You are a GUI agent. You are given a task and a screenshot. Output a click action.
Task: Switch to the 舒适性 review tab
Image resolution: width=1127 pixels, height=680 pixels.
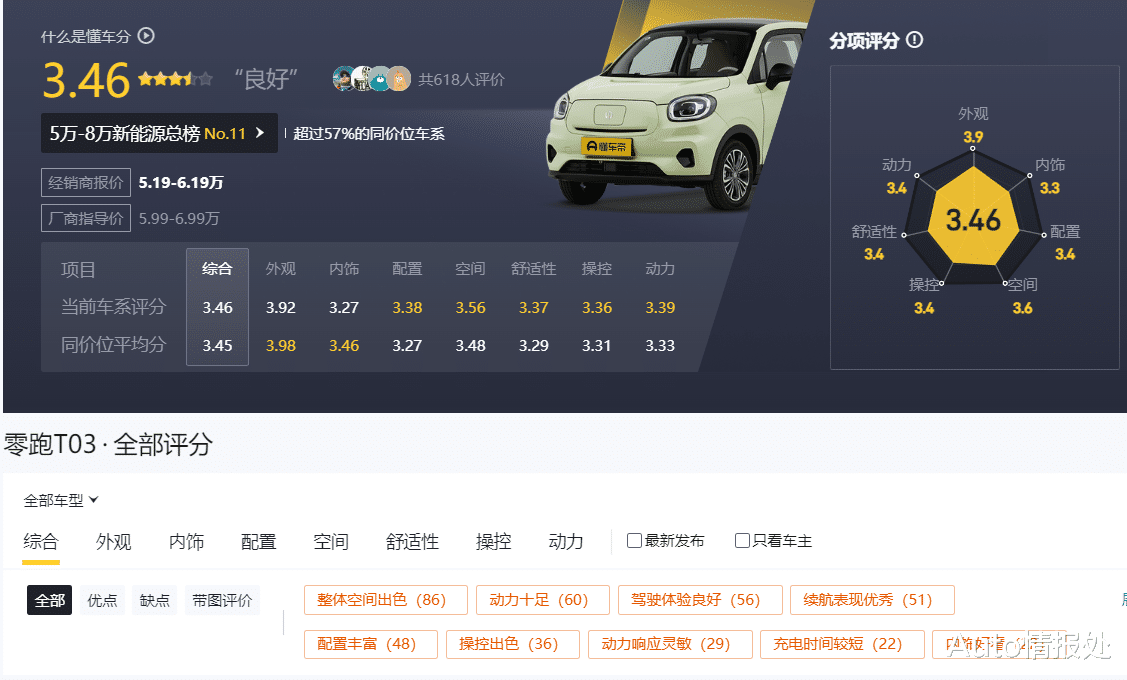click(413, 541)
